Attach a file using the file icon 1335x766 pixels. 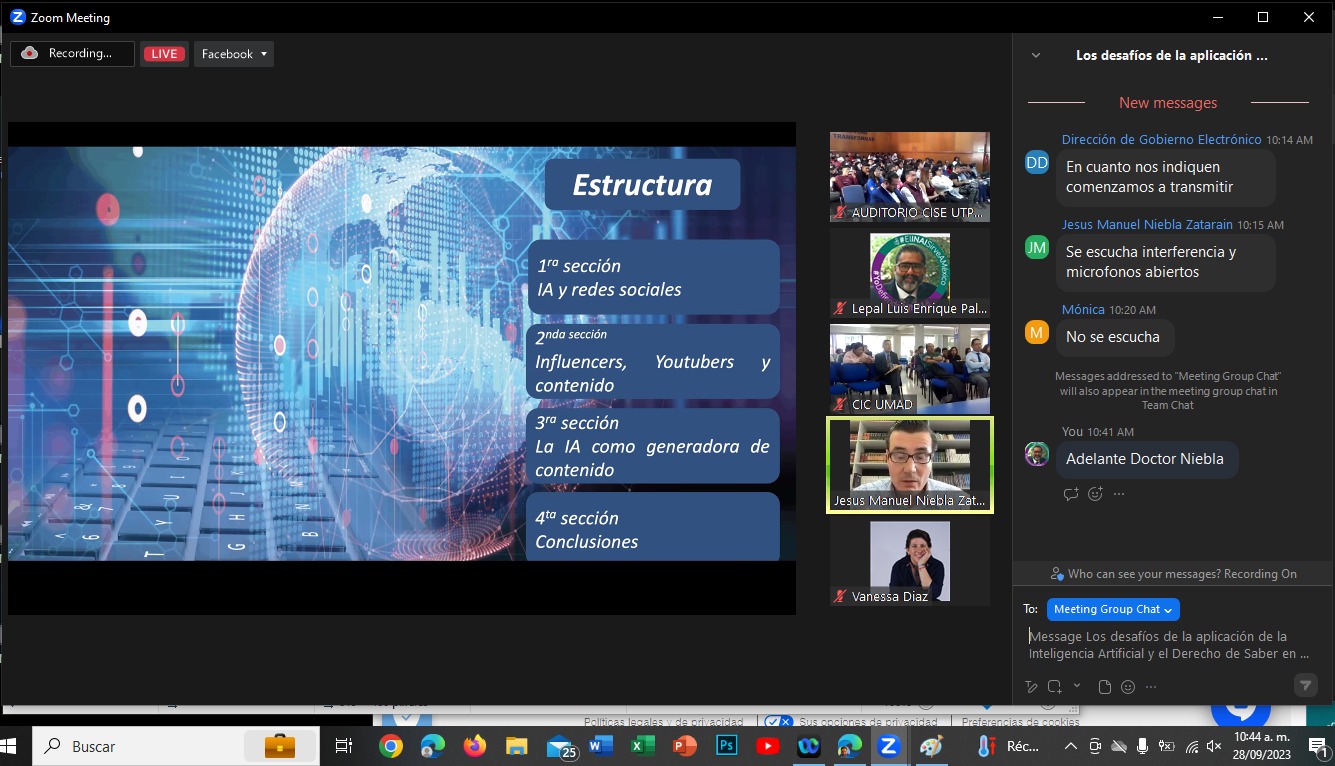tap(1104, 687)
